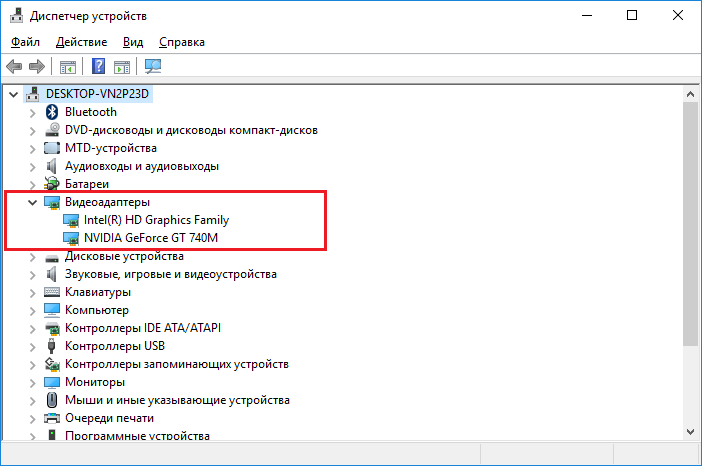Click the show/hide action pane icon
The height and width of the screenshot is (466, 702).
pyautogui.click(x=122, y=67)
